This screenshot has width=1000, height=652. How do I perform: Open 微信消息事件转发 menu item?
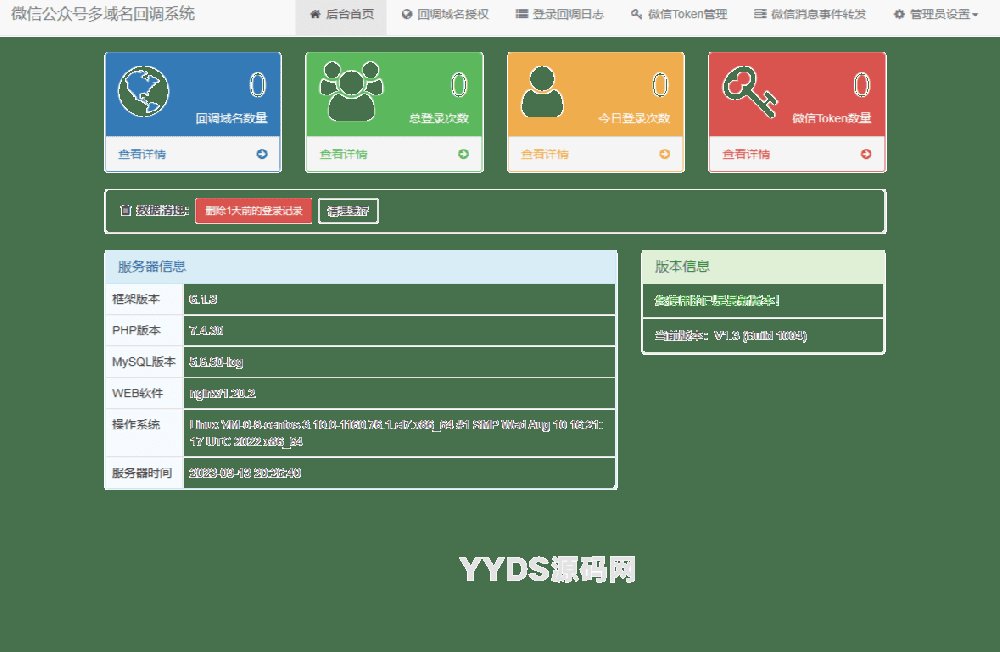[810, 14]
